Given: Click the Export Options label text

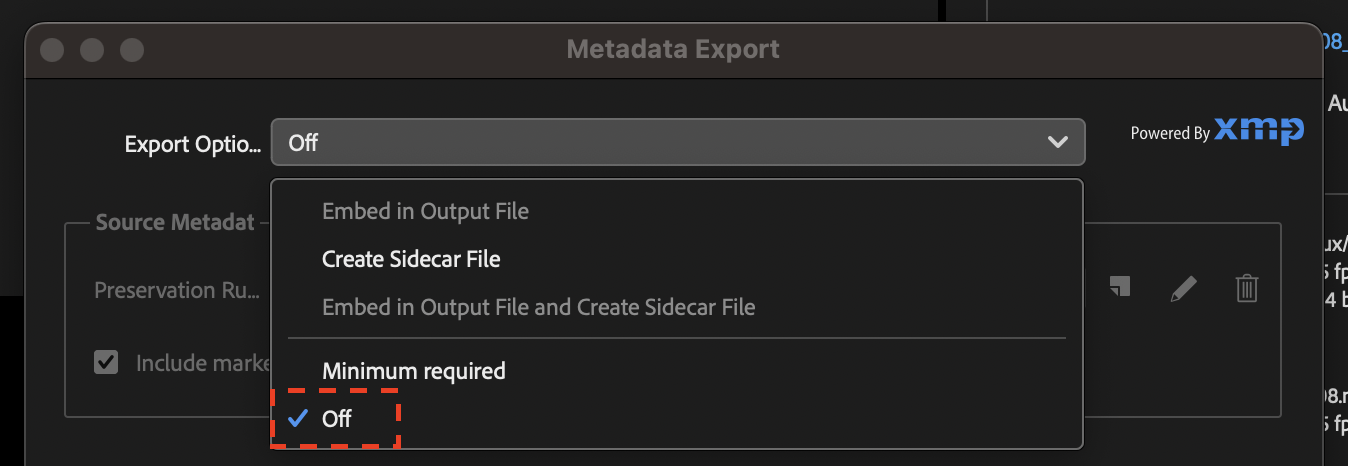Looking at the screenshot, I should (x=191, y=144).
